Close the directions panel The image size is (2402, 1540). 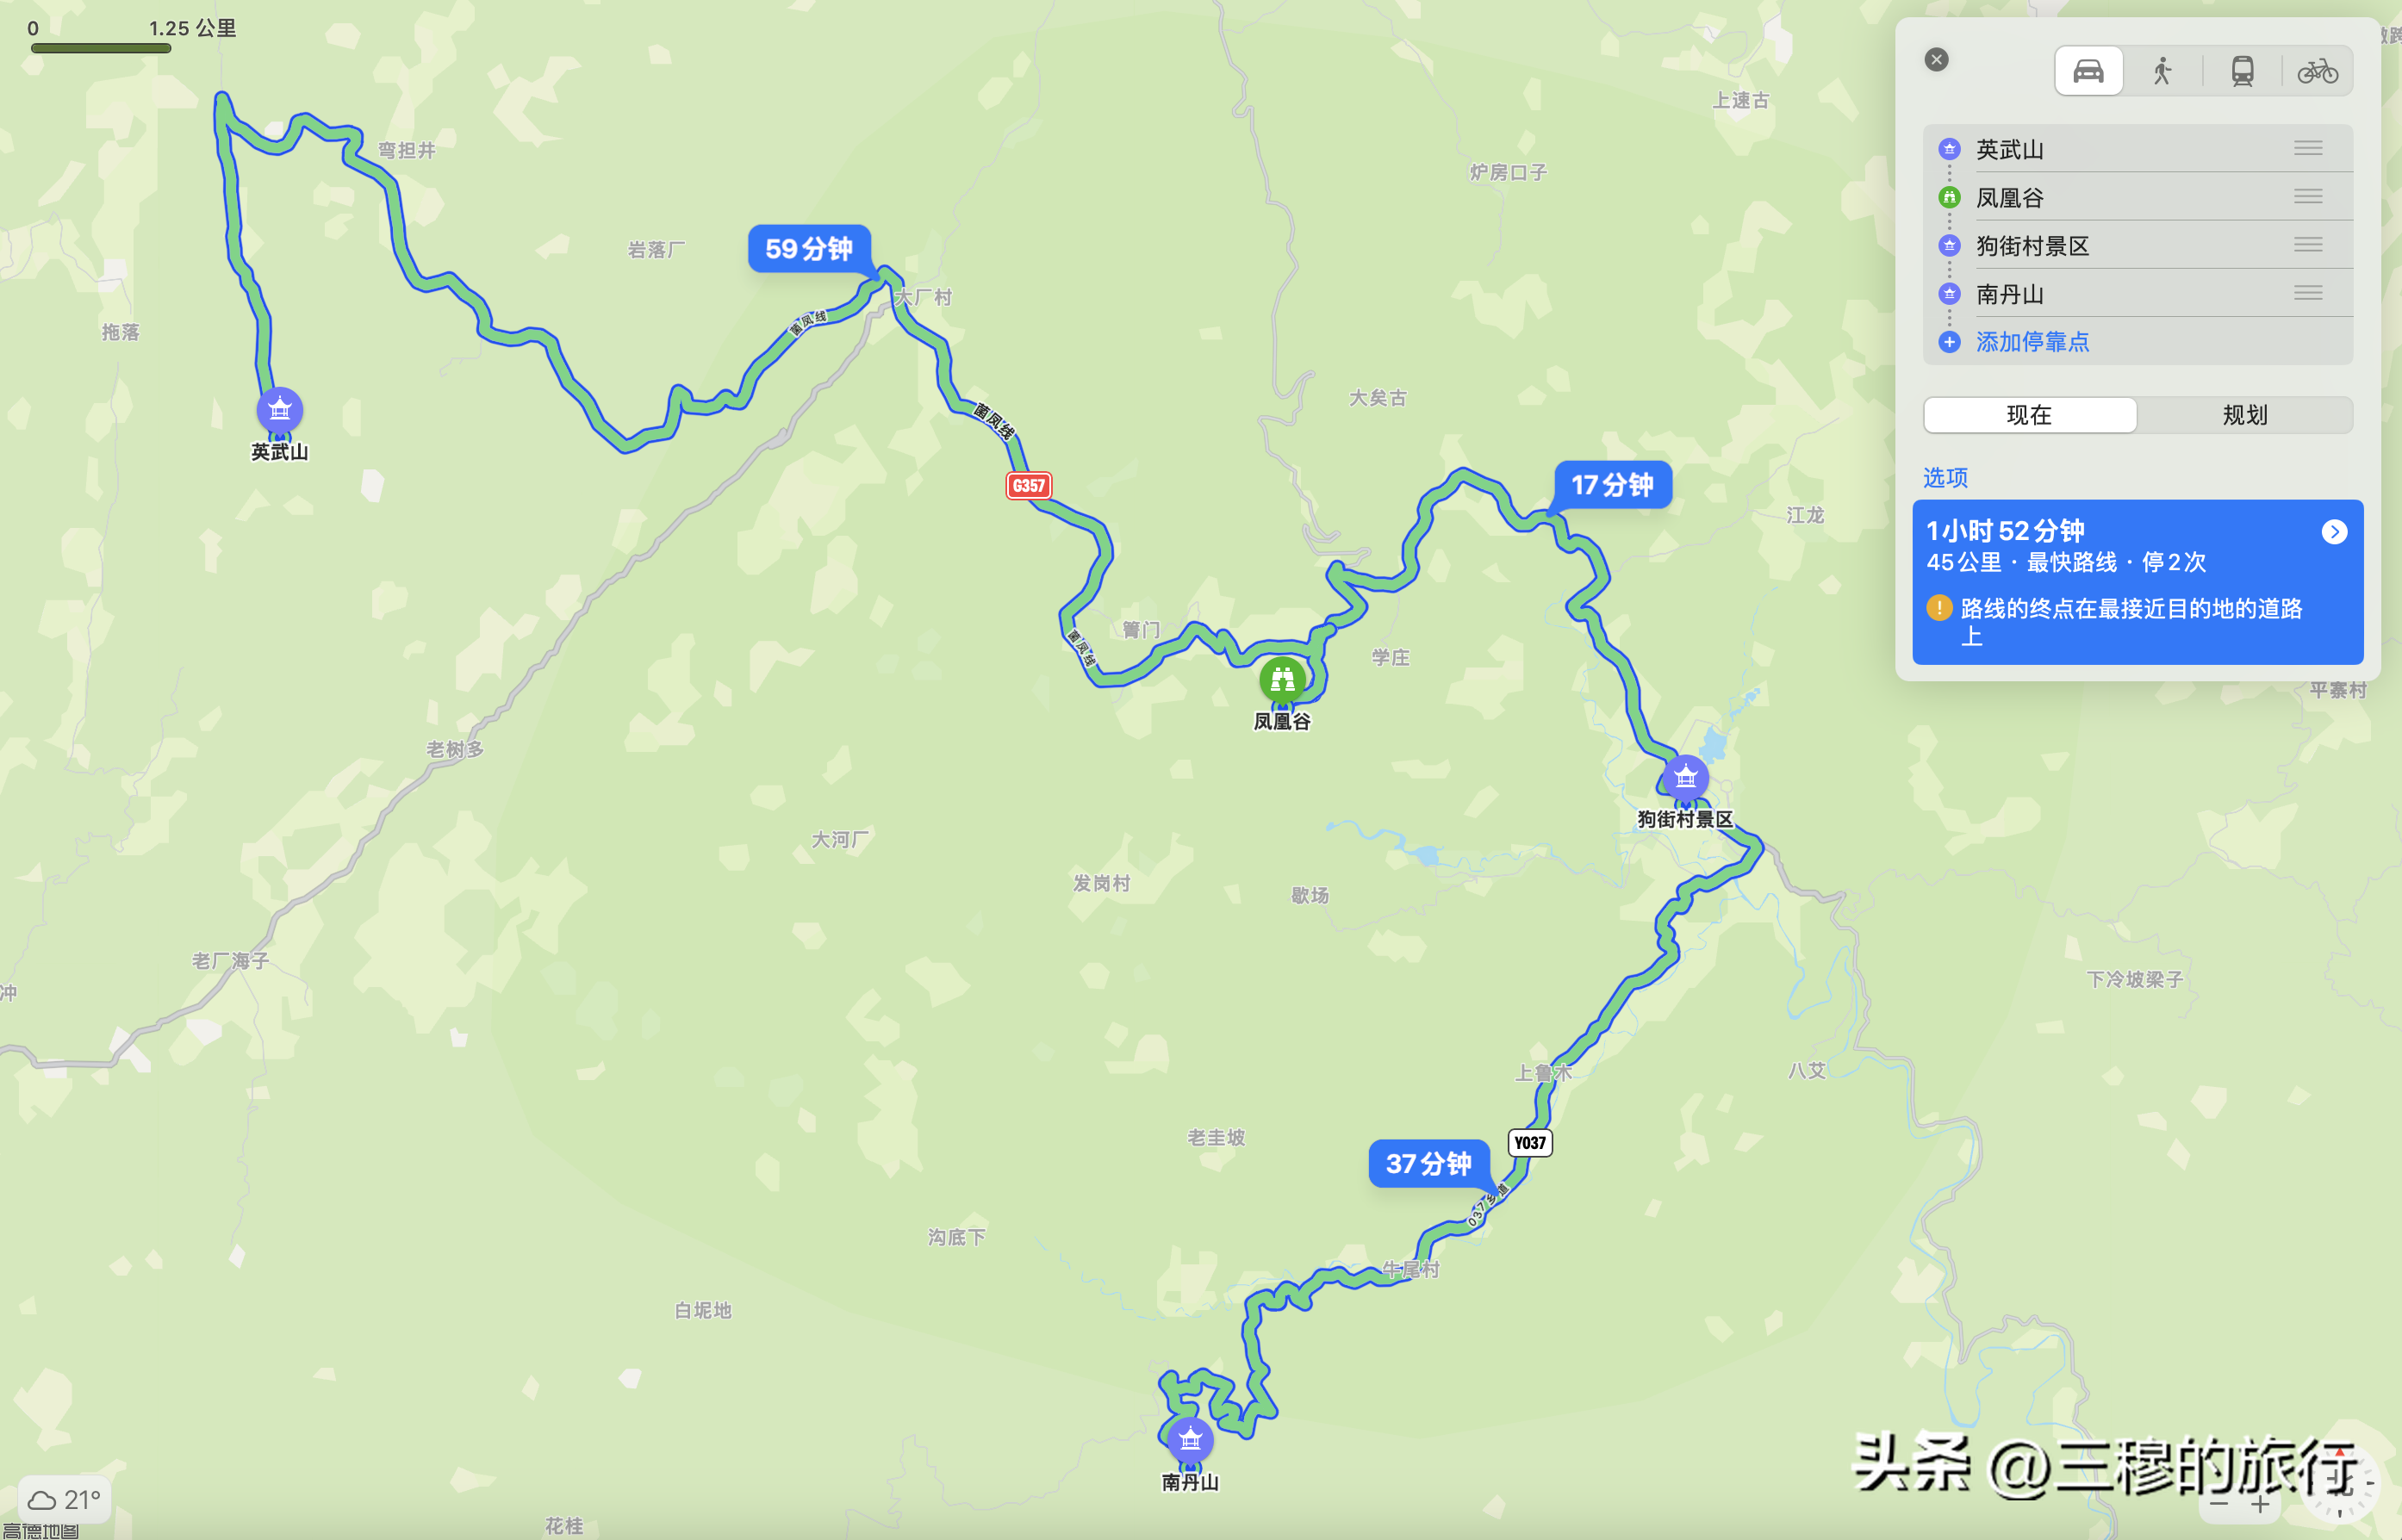click(x=1936, y=60)
